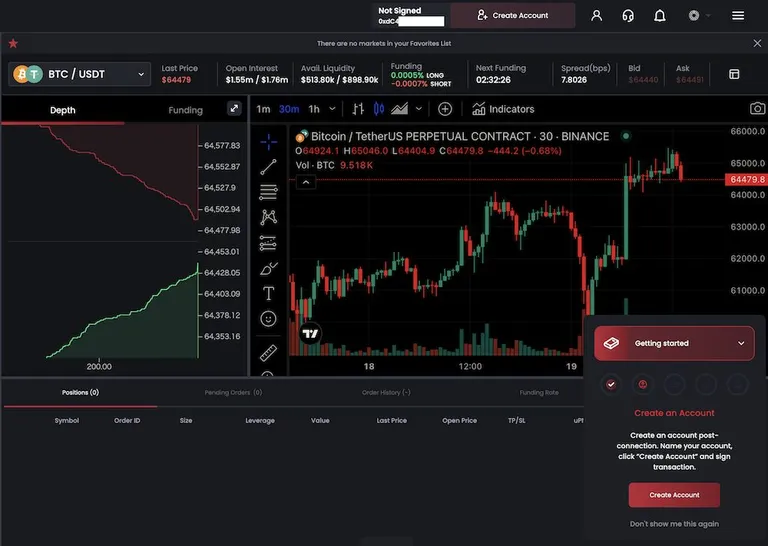Open the network dropdown arrow in header
768x546 pixels.
click(x=708, y=16)
